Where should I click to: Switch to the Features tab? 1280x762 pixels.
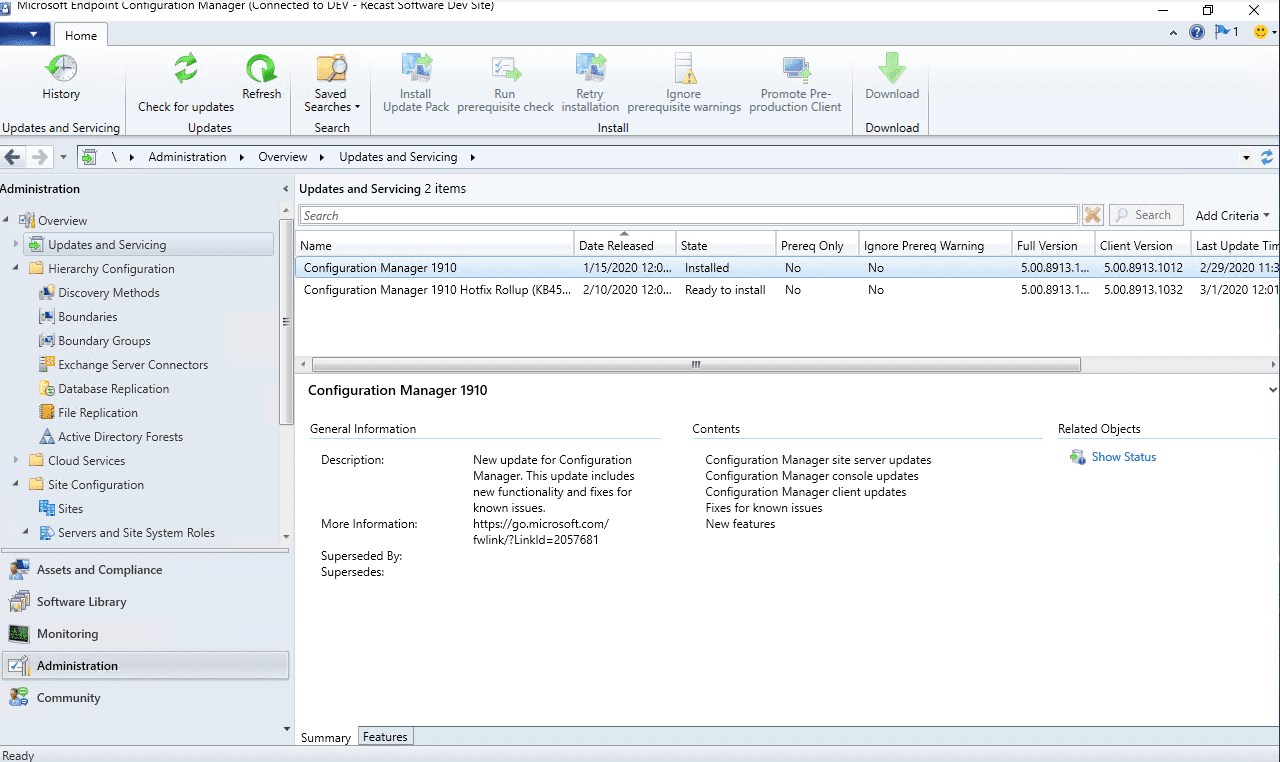(x=385, y=736)
